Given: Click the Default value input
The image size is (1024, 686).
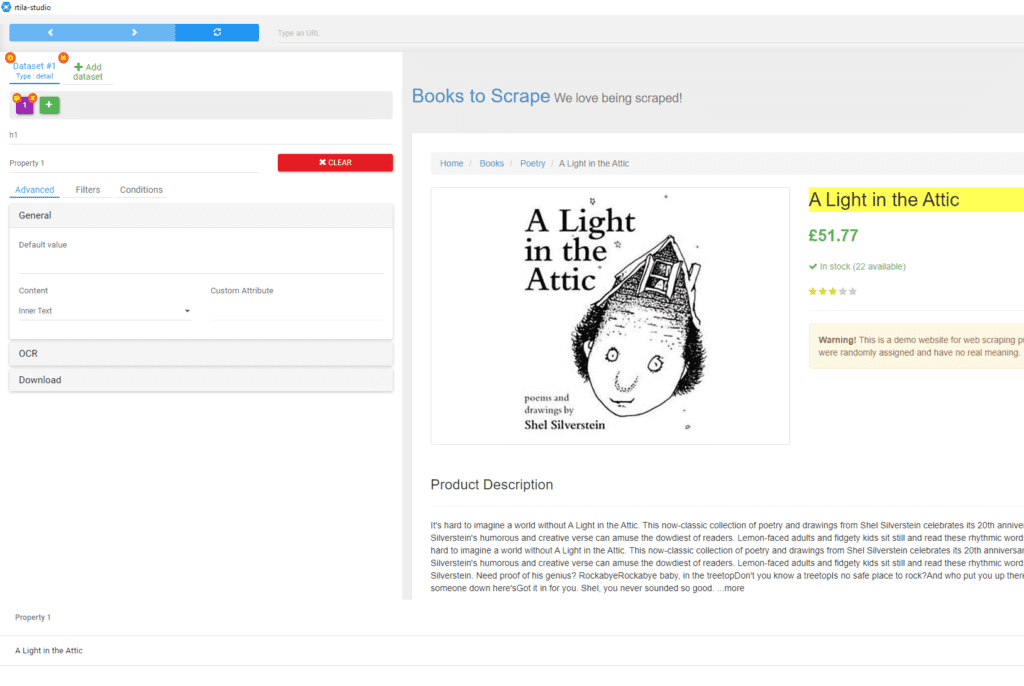Looking at the screenshot, I should tap(201, 263).
